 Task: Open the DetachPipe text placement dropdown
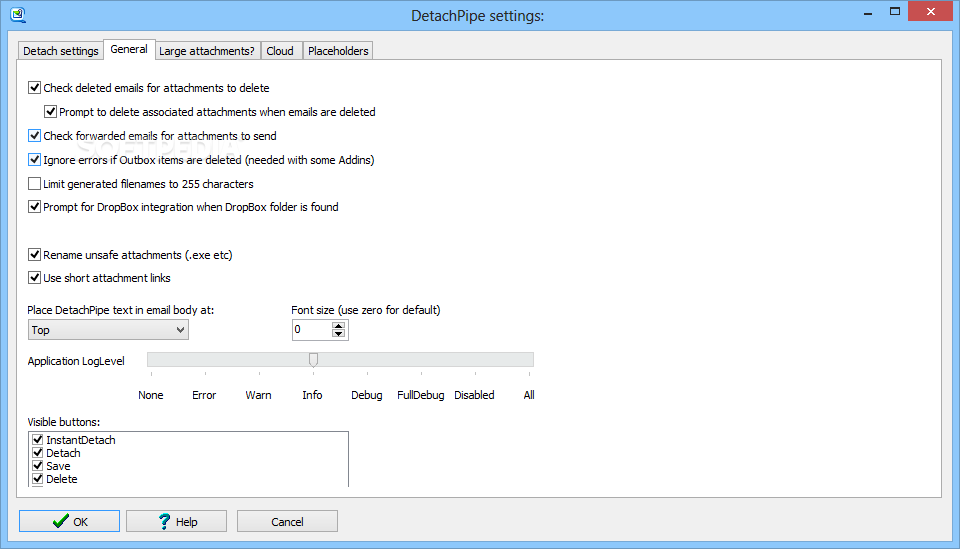point(108,330)
